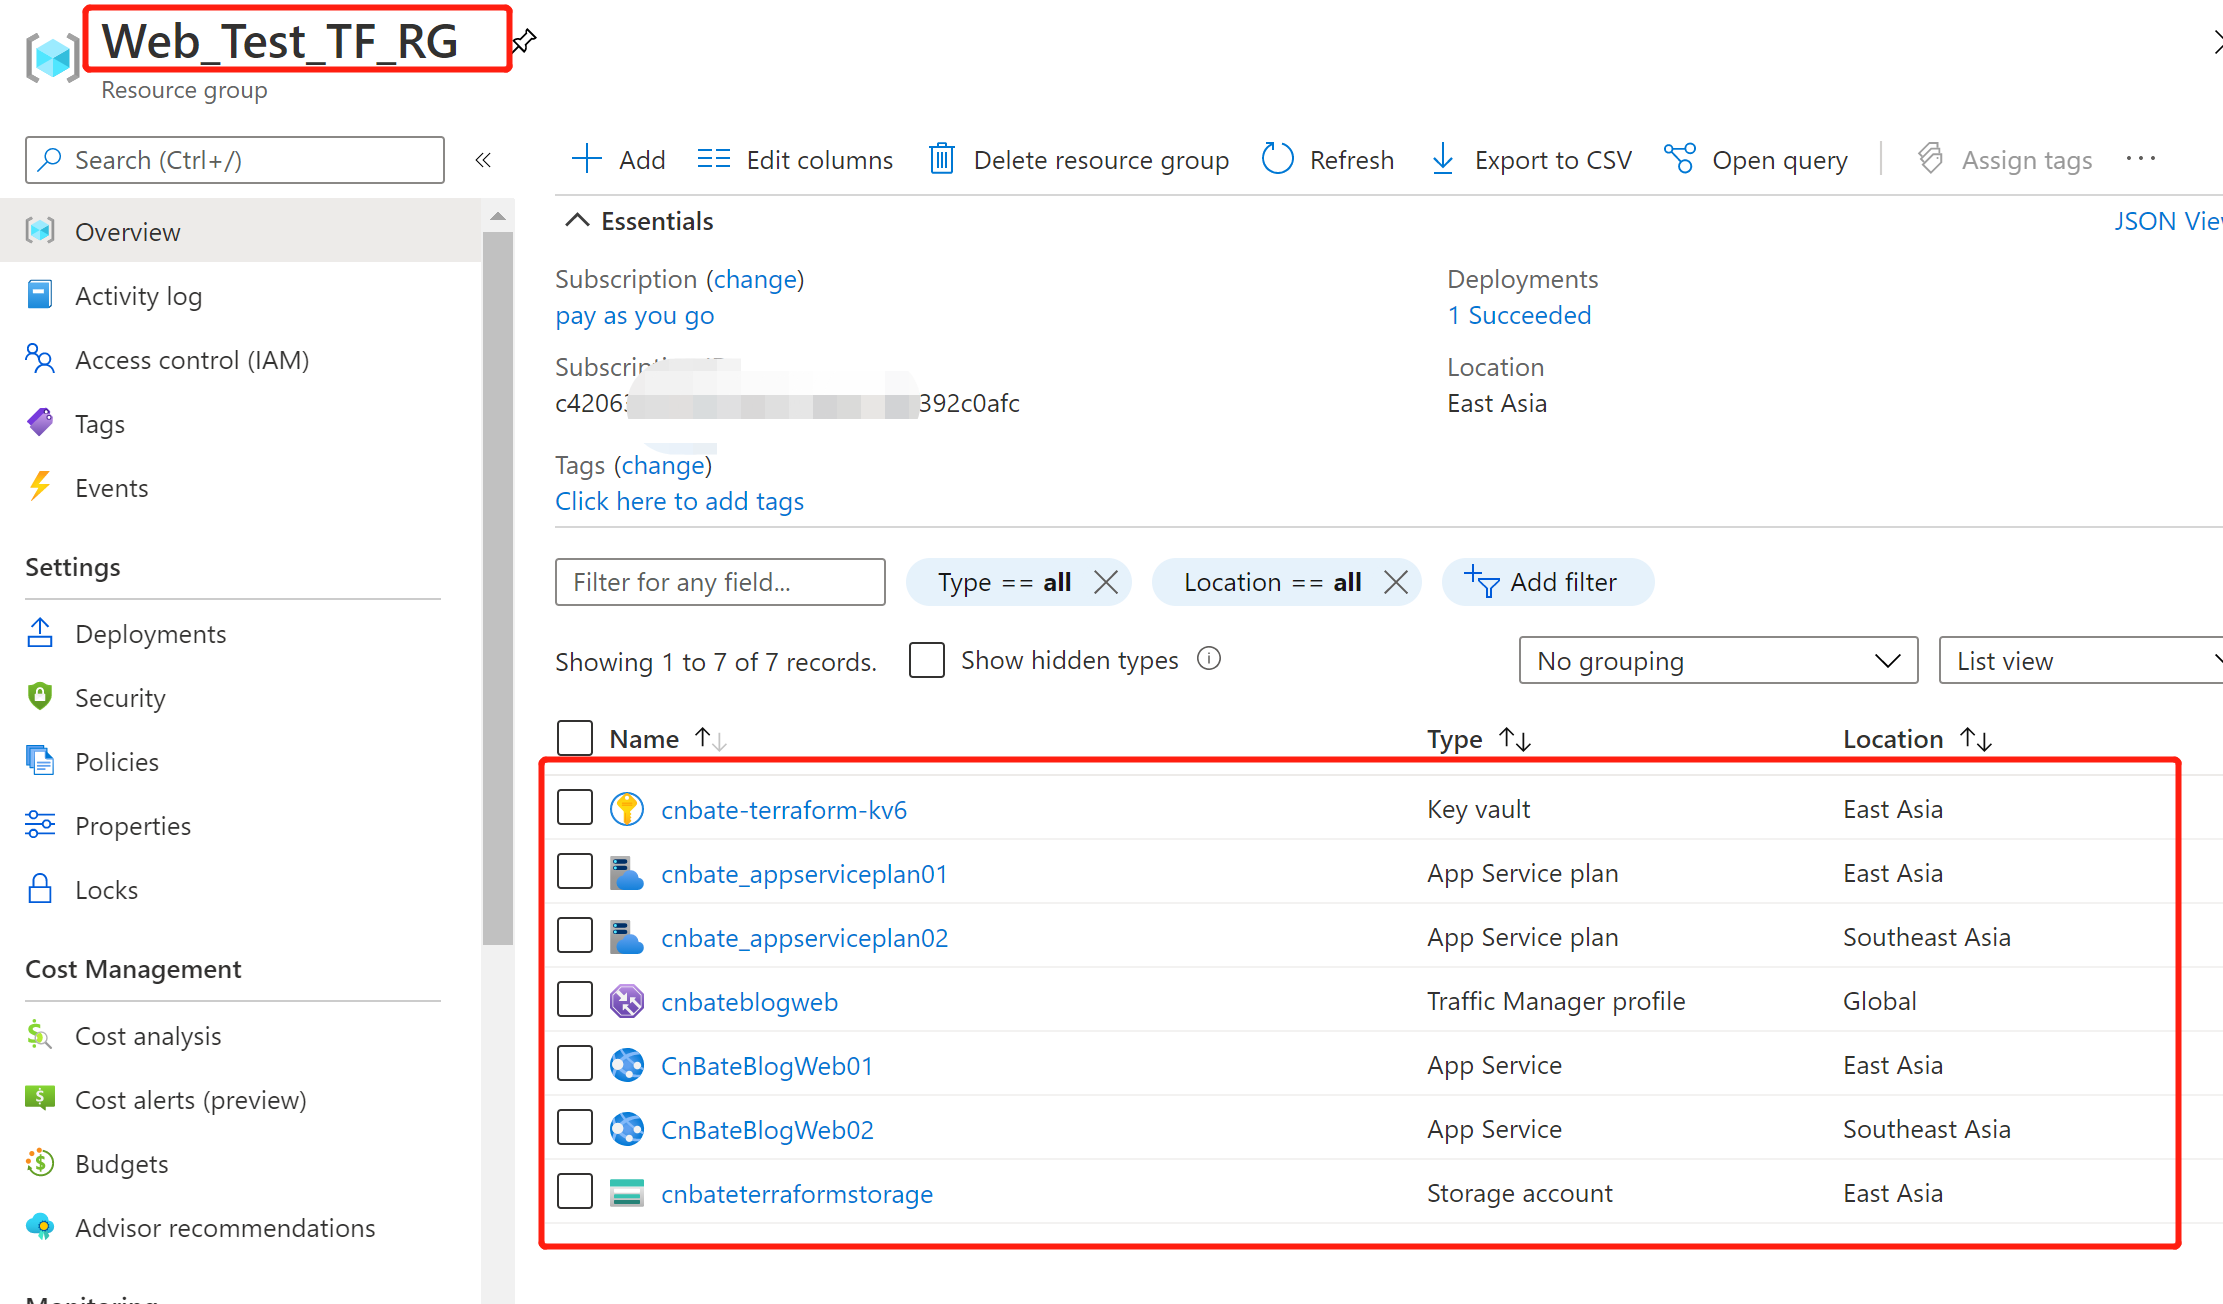The width and height of the screenshot is (2223, 1304).
Task: Click Add filter button
Action: coord(1547,582)
